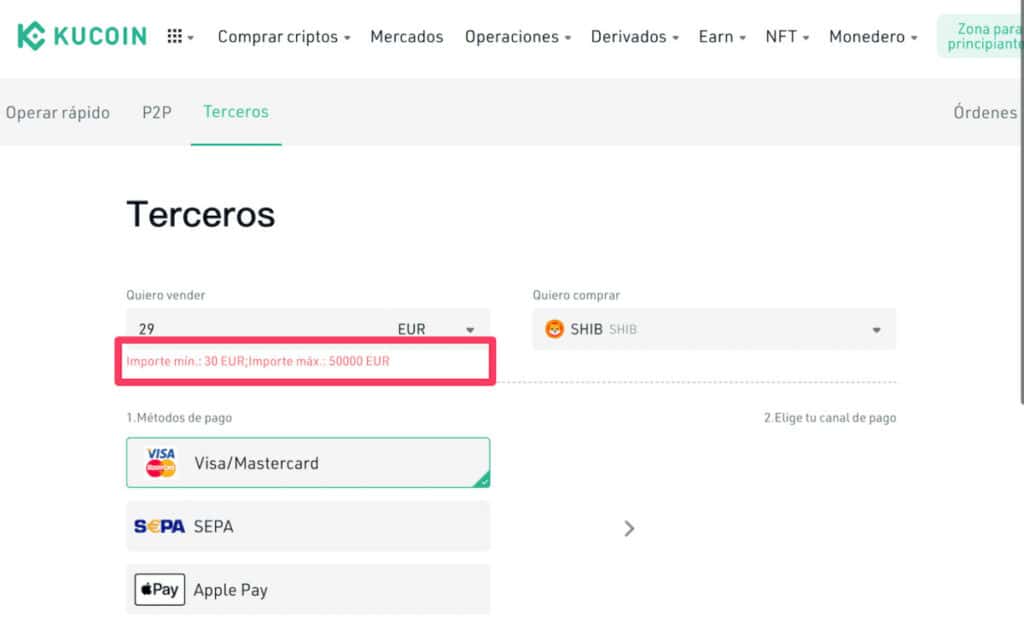Click the SHIB coin icon
1024x640 pixels.
tap(554, 329)
